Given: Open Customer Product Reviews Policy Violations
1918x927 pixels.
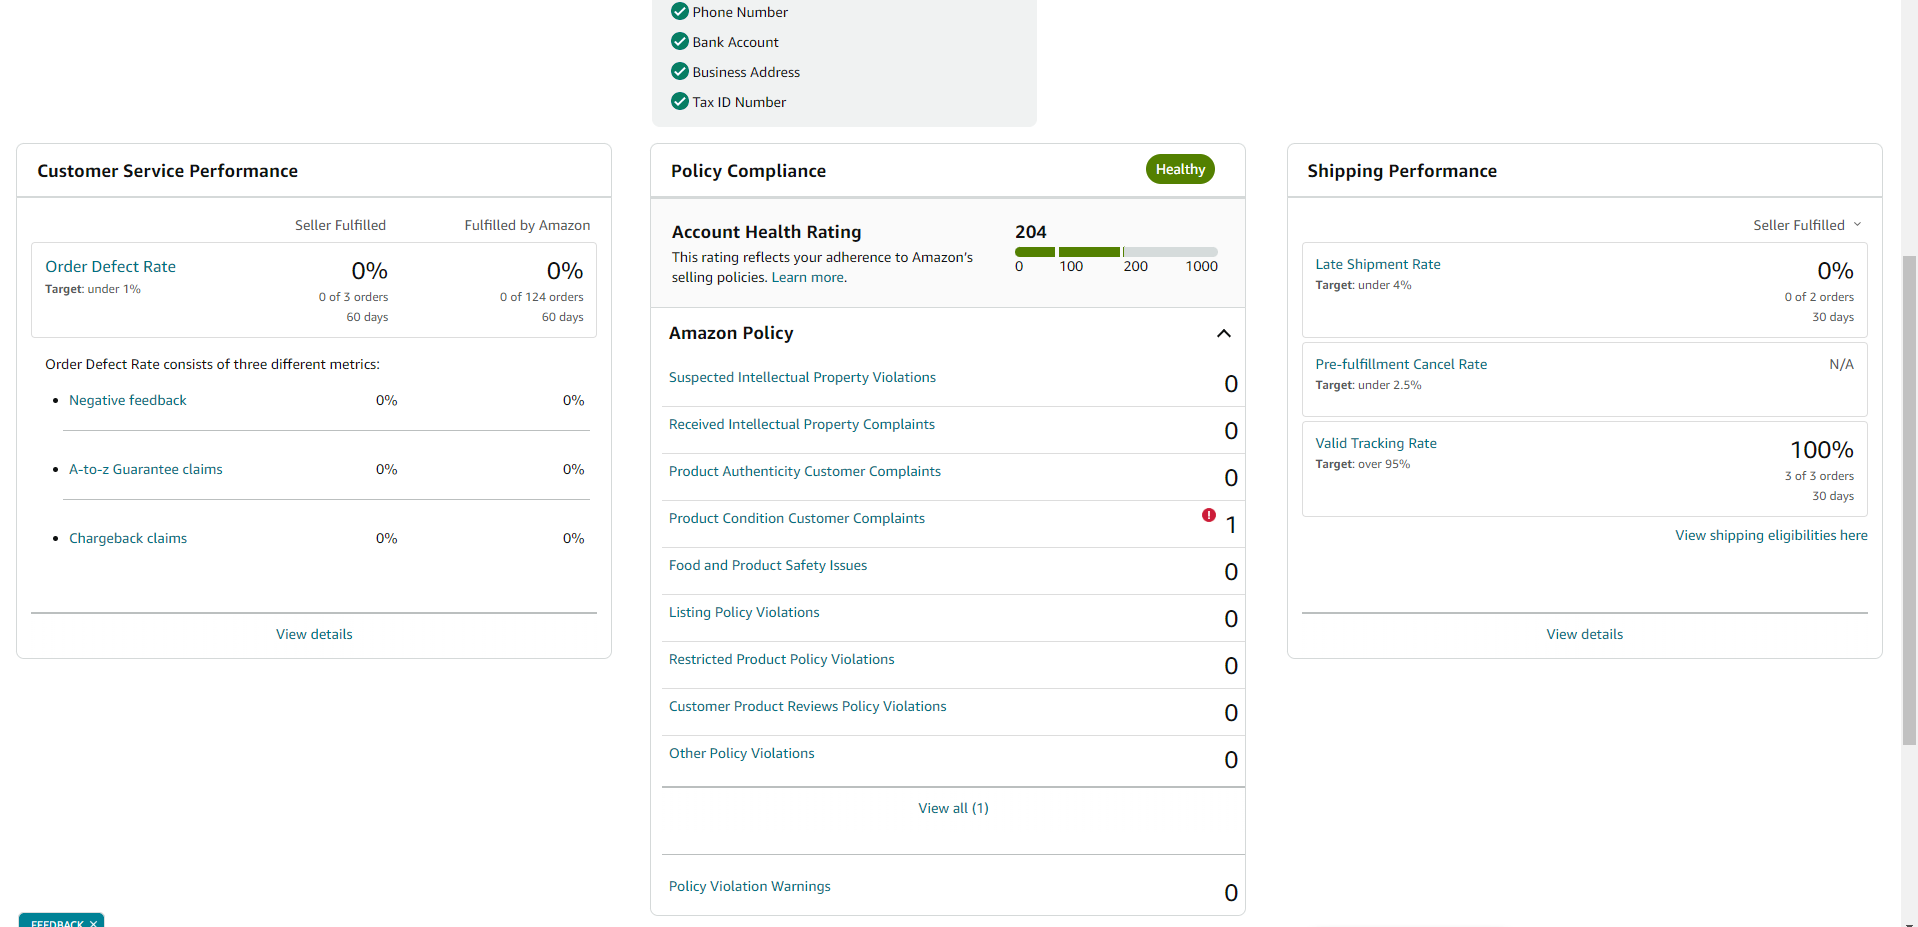Looking at the screenshot, I should tap(808, 706).
